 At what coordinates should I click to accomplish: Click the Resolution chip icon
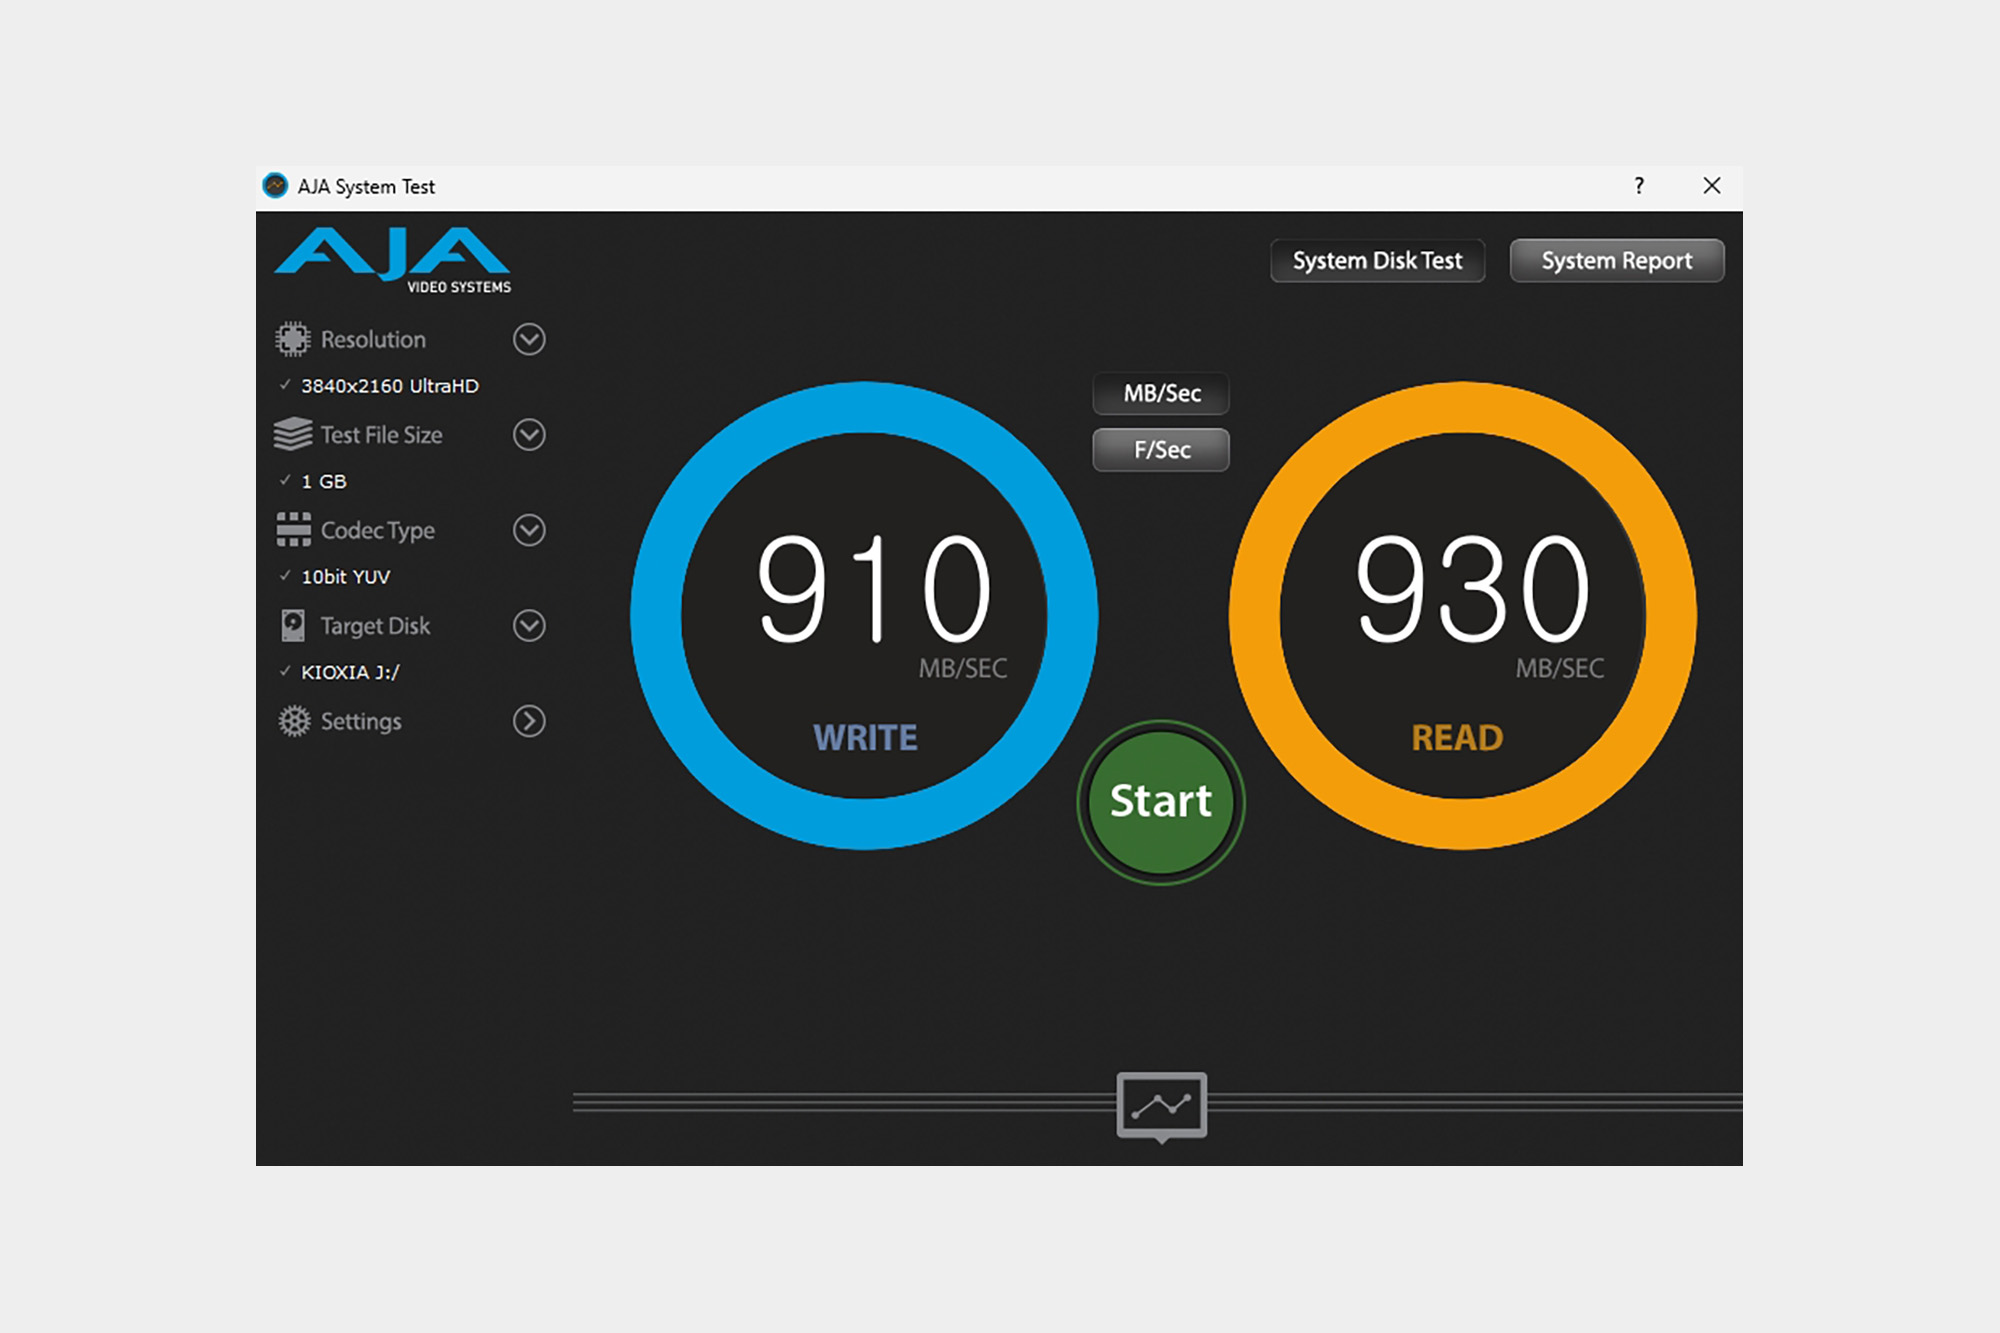tap(293, 339)
